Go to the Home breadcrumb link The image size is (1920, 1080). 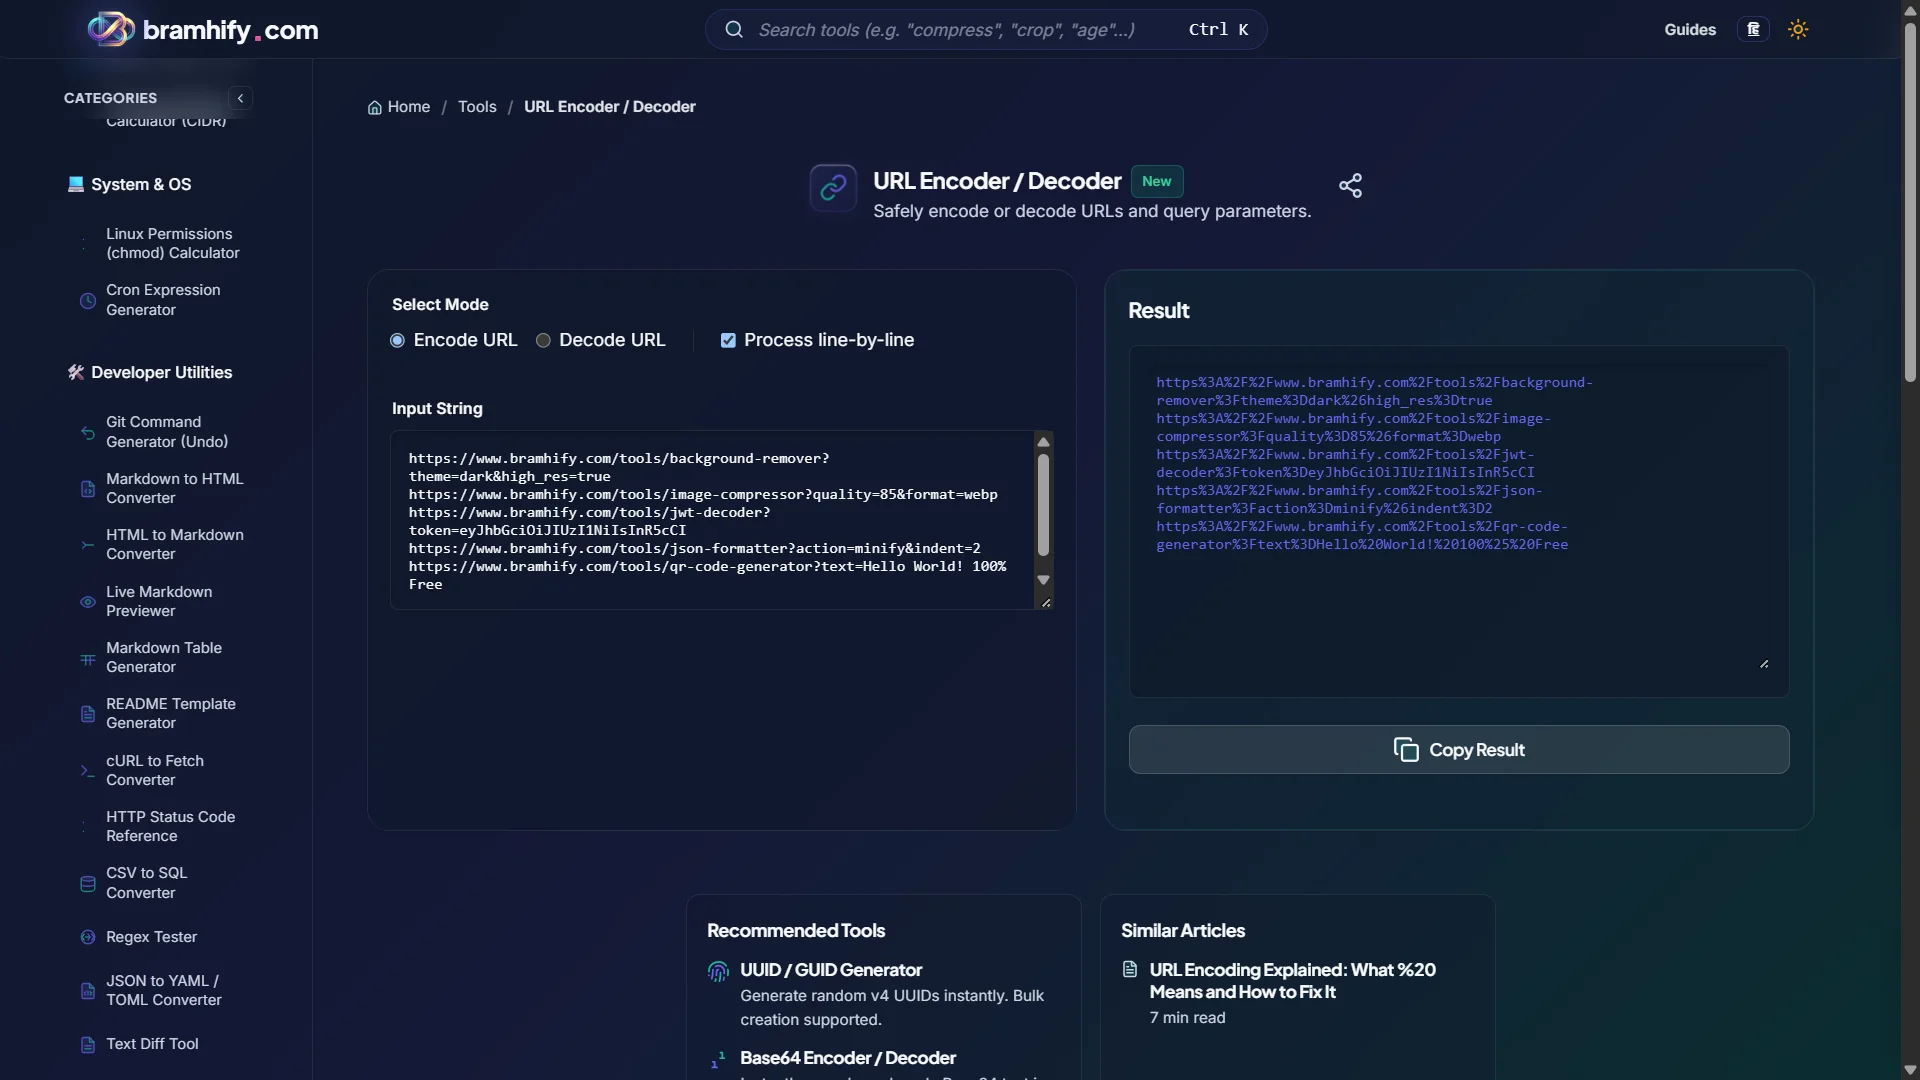pos(399,107)
